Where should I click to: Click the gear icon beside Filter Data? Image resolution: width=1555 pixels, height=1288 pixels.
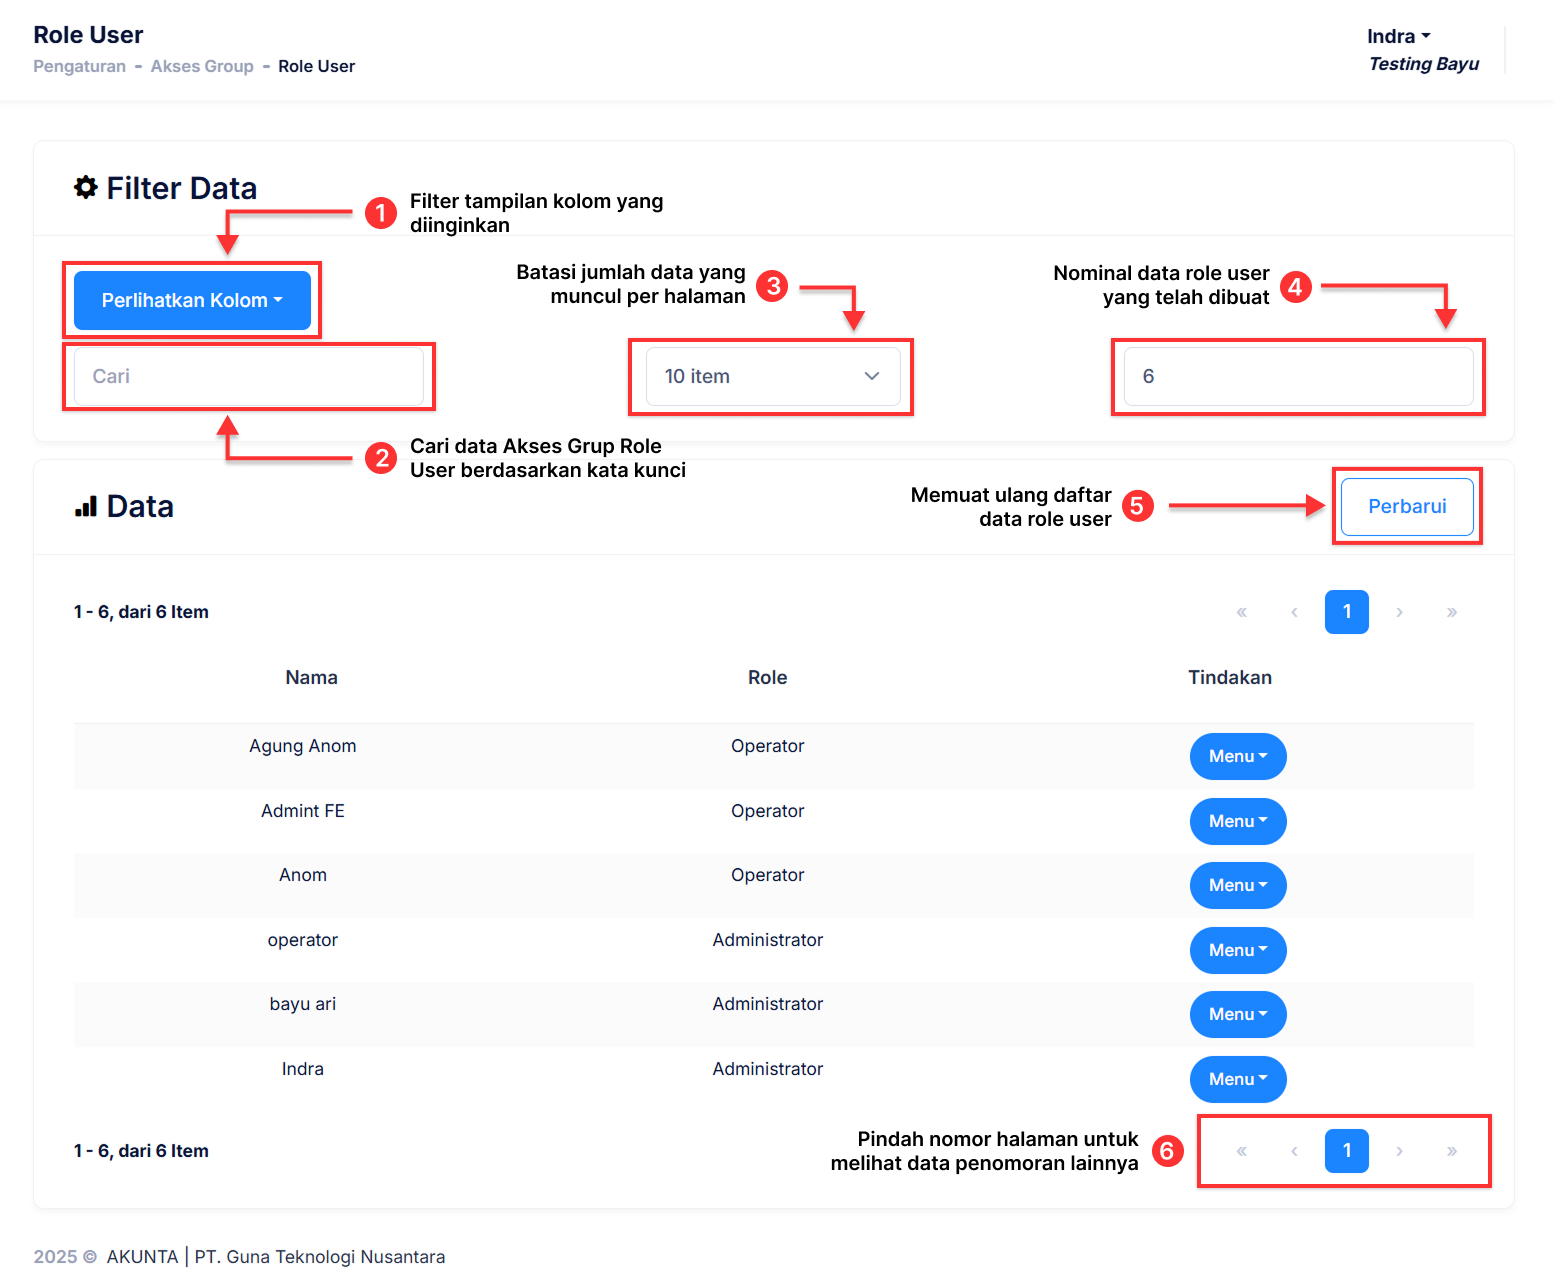click(x=86, y=188)
